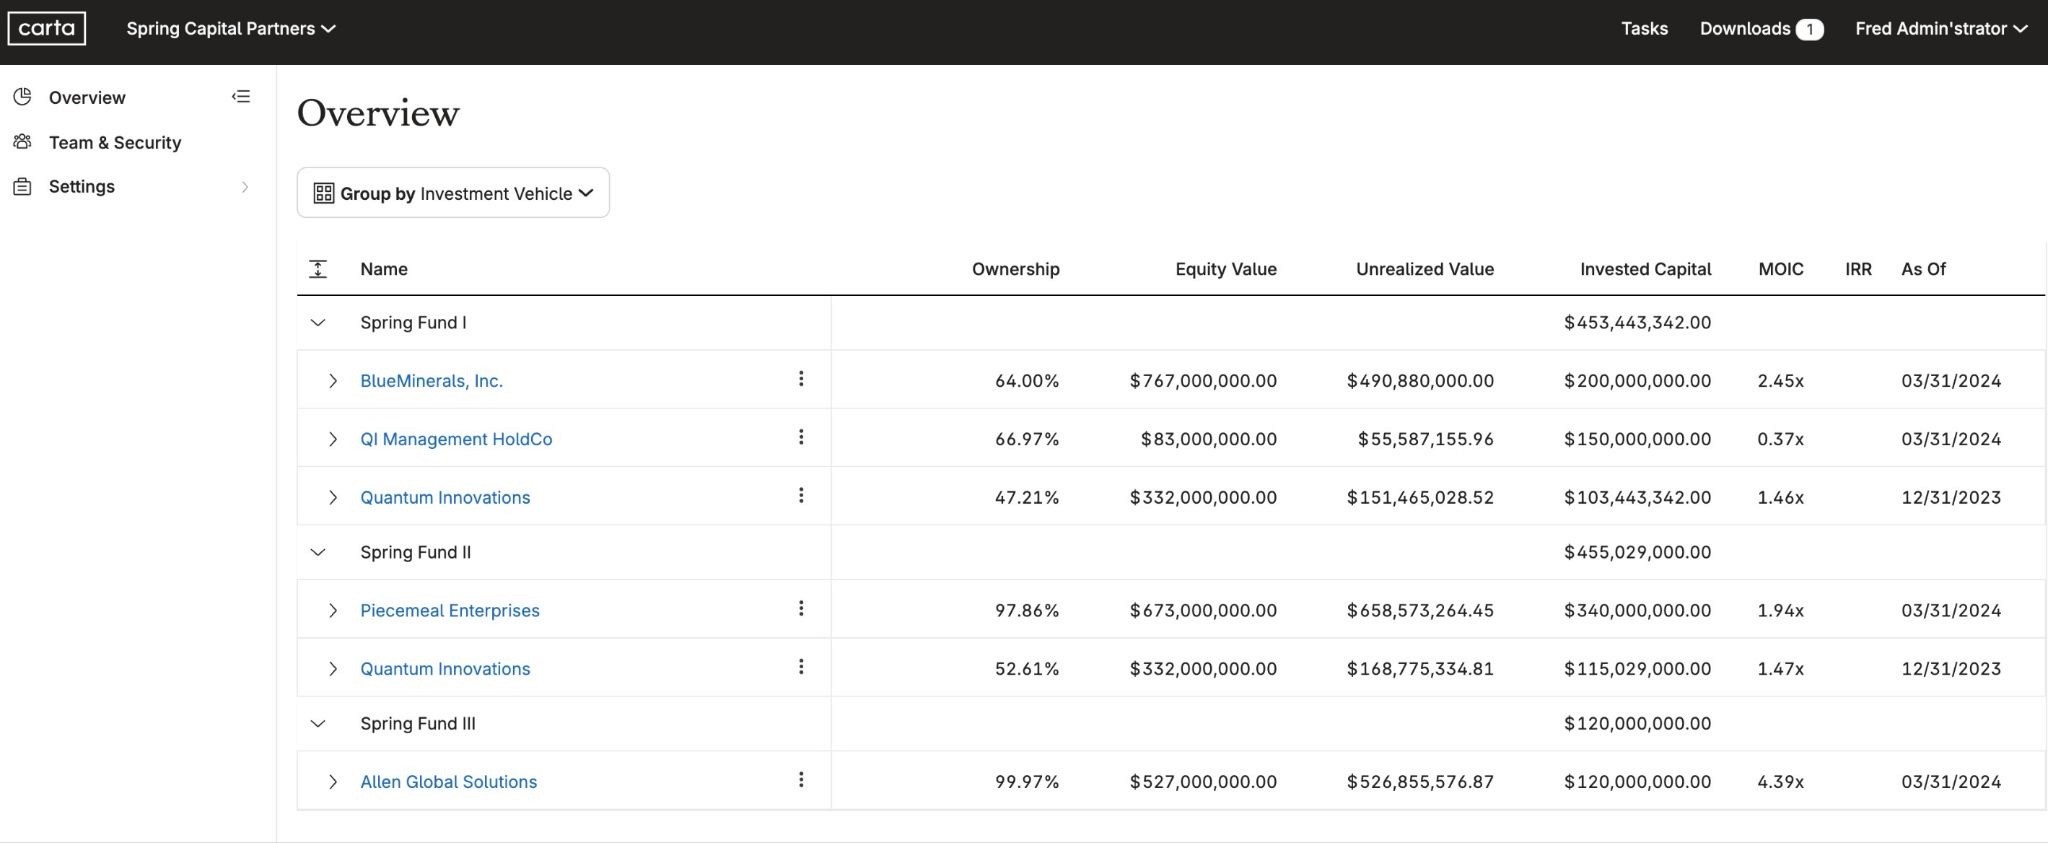Select the $526,855,576.87 unrealized value
The image size is (2048, 843).
pyautogui.click(x=1420, y=782)
